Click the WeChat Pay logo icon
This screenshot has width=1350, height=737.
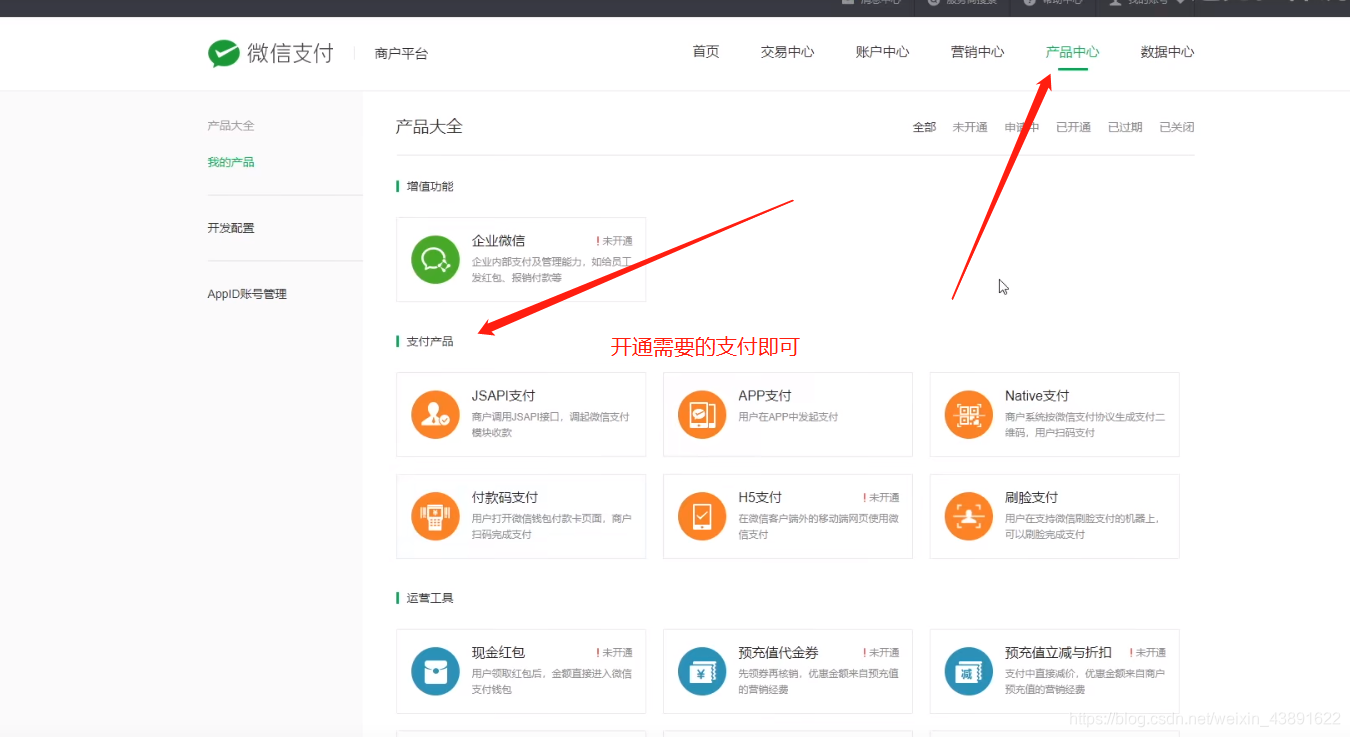(224, 53)
